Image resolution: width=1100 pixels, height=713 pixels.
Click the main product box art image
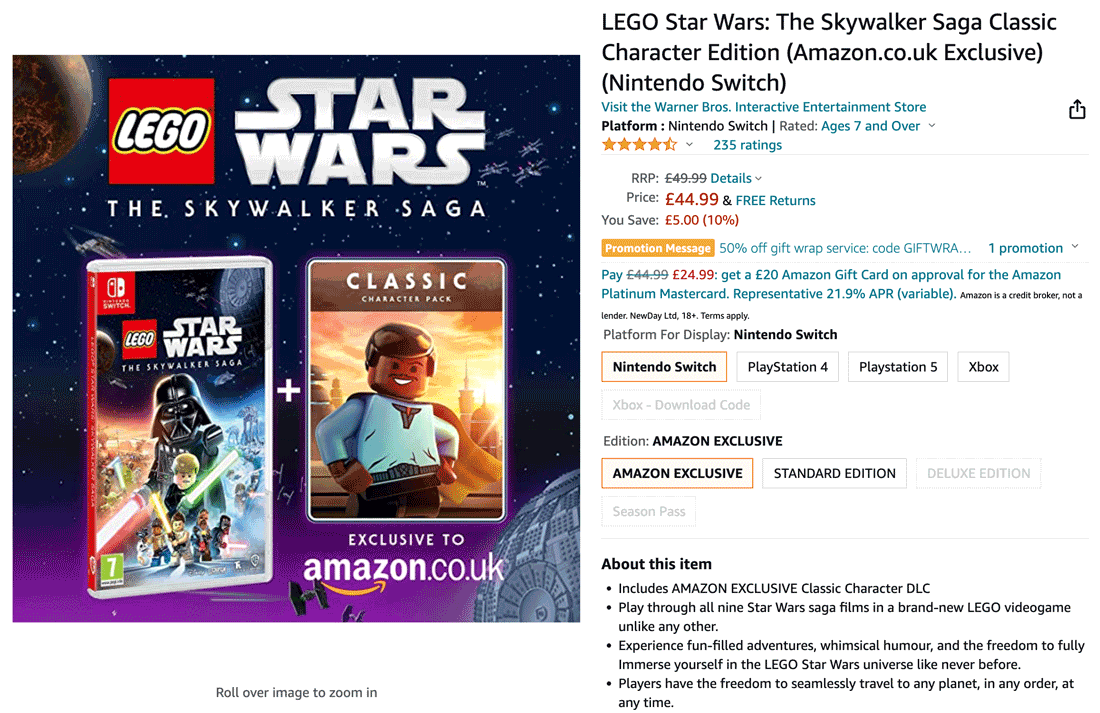tap(296, 338)
